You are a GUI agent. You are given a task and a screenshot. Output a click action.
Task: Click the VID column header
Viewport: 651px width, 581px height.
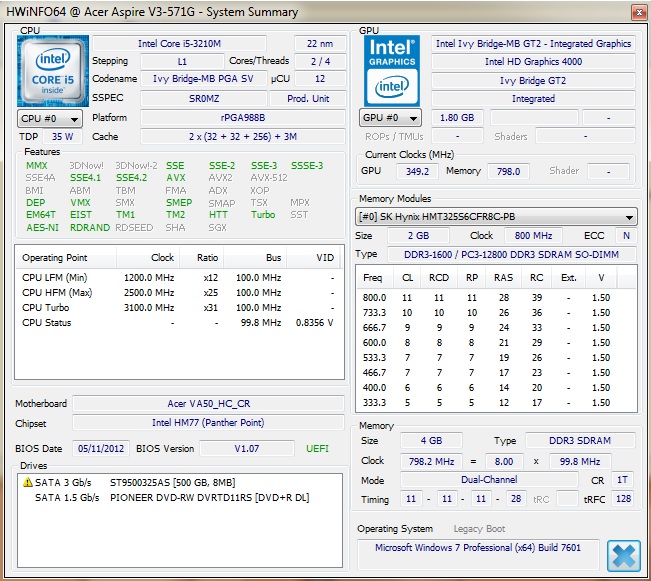tap(313, 258)
